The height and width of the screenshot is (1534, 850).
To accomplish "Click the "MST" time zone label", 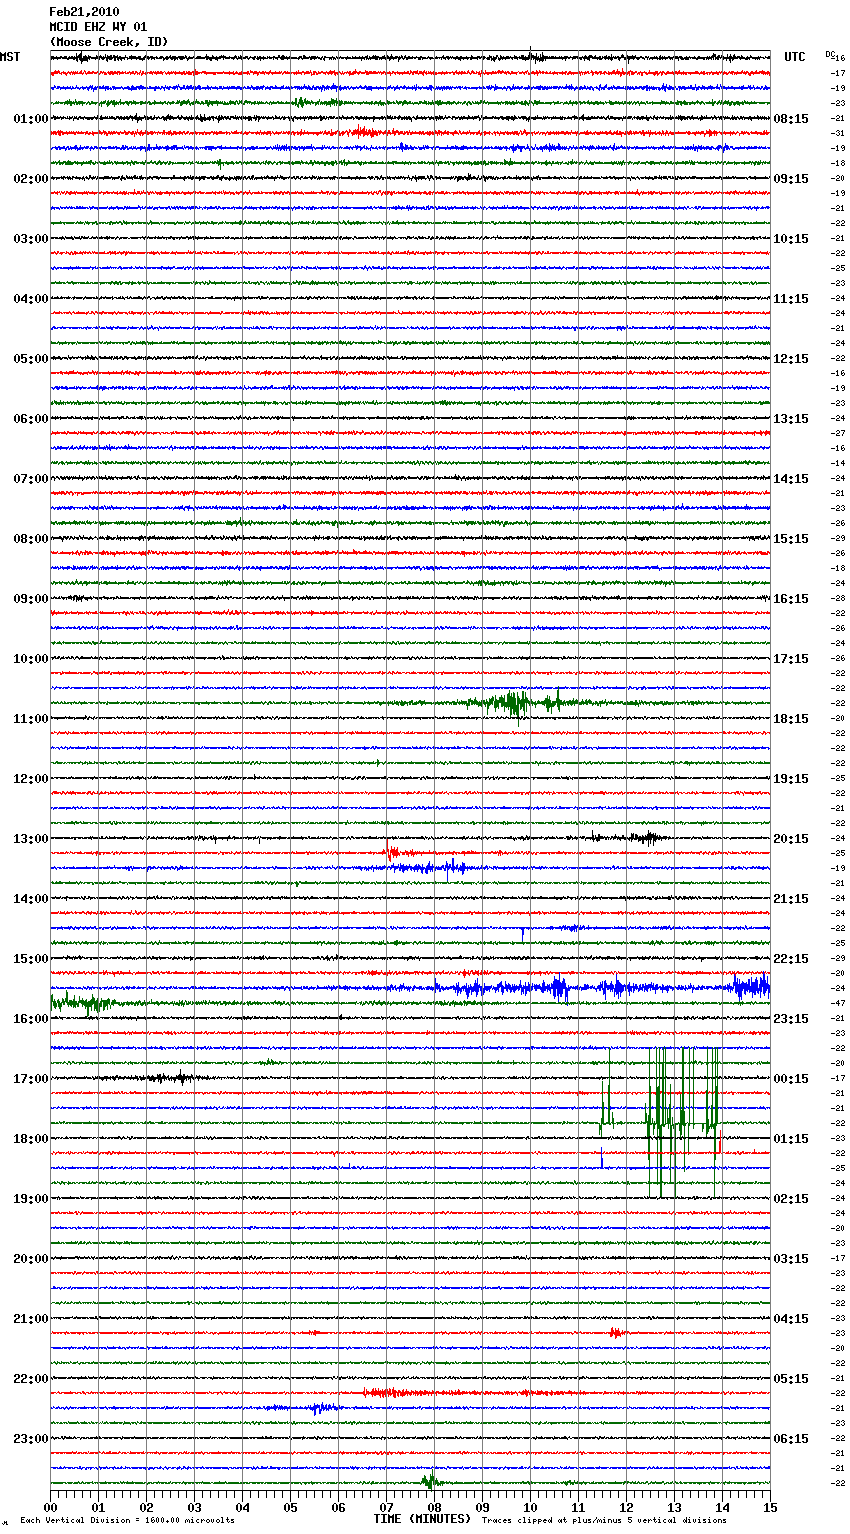I will click(x=10, y=57).
